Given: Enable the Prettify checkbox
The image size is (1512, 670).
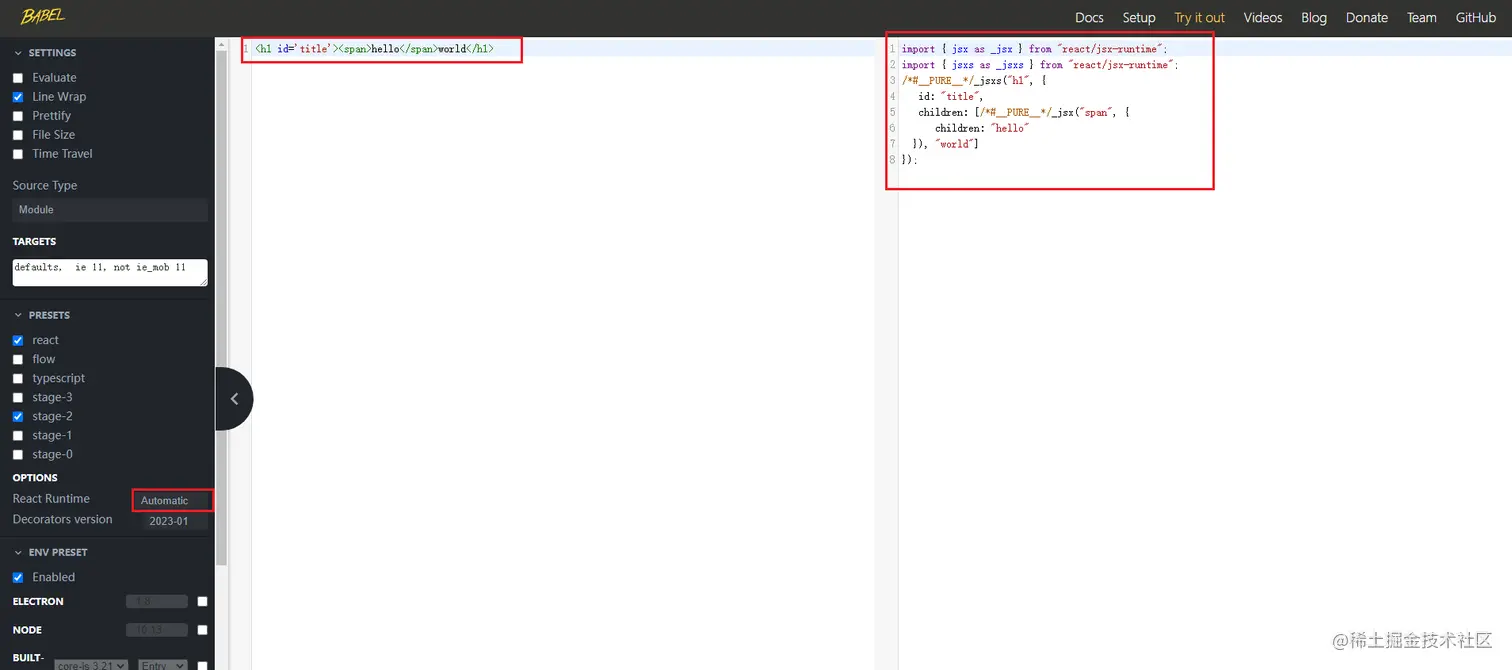Looking at the screenshot, I should pos(18,116).
